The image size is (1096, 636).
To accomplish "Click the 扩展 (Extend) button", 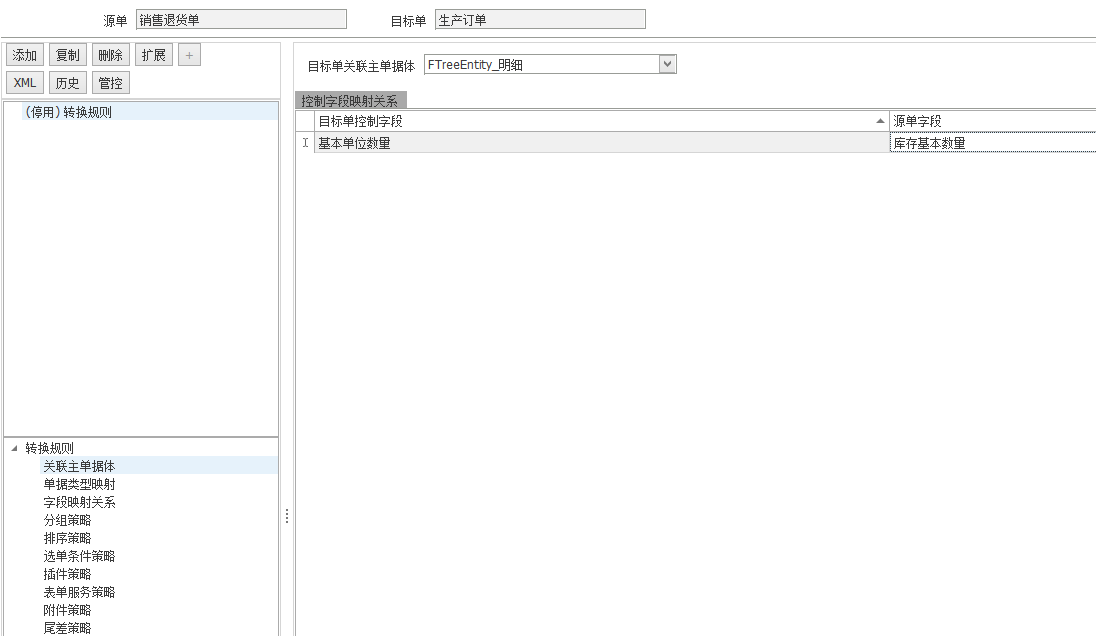I will (x=154, y=55).
